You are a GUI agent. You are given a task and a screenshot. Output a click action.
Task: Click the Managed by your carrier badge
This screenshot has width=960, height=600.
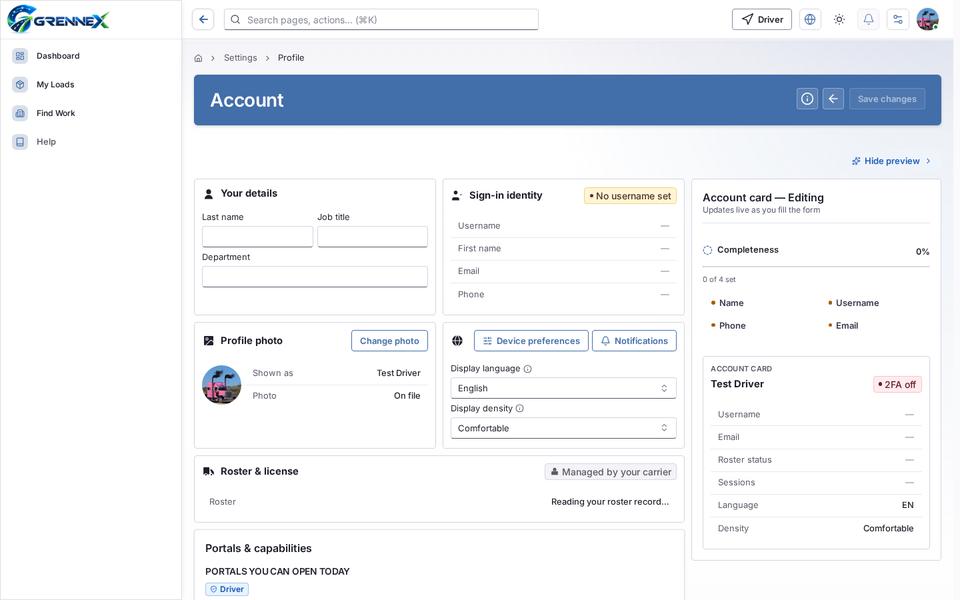click(610, 472)
